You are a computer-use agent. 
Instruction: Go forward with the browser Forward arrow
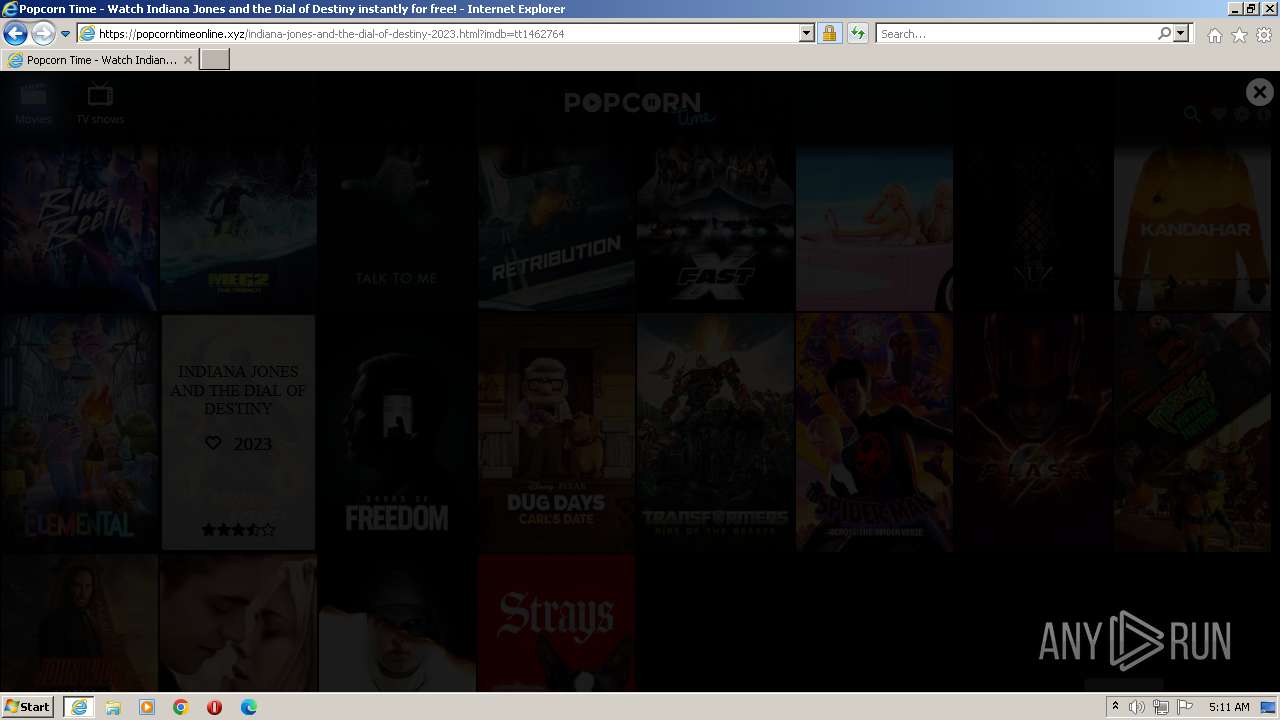click(x=43, y=33)
